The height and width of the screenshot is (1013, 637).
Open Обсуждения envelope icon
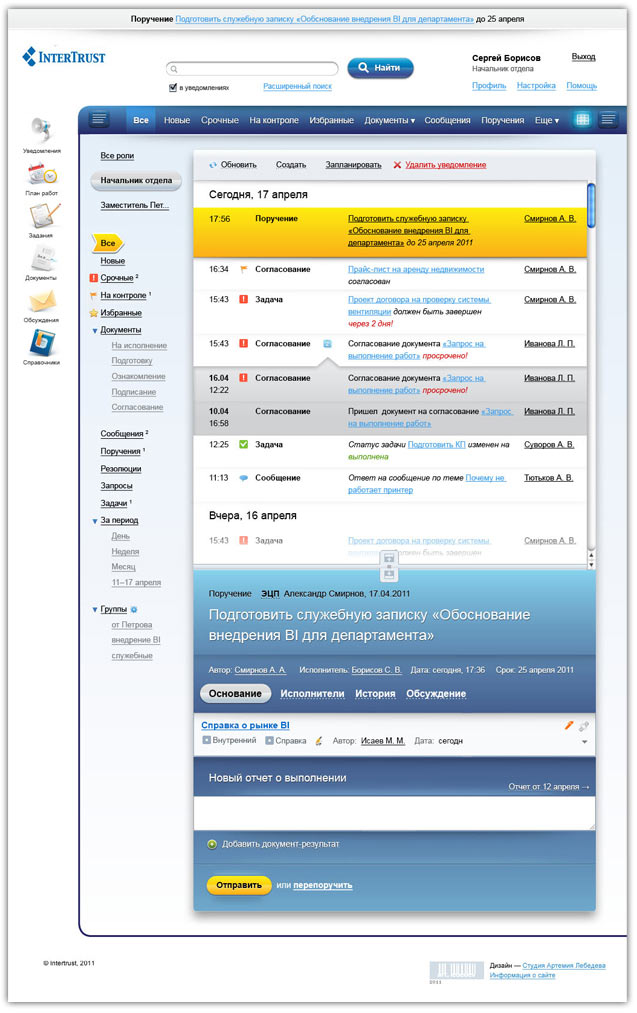41,300
